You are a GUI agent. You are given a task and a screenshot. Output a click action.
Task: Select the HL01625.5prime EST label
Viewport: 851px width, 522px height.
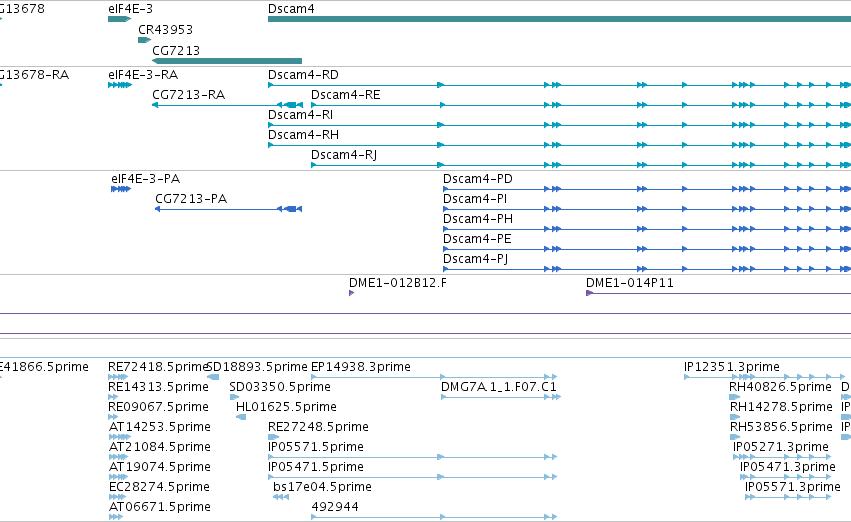click(x=286, y=408)
